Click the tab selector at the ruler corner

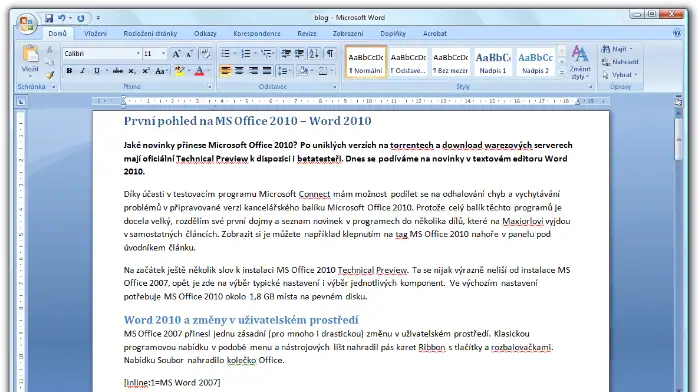click(21, 102)
